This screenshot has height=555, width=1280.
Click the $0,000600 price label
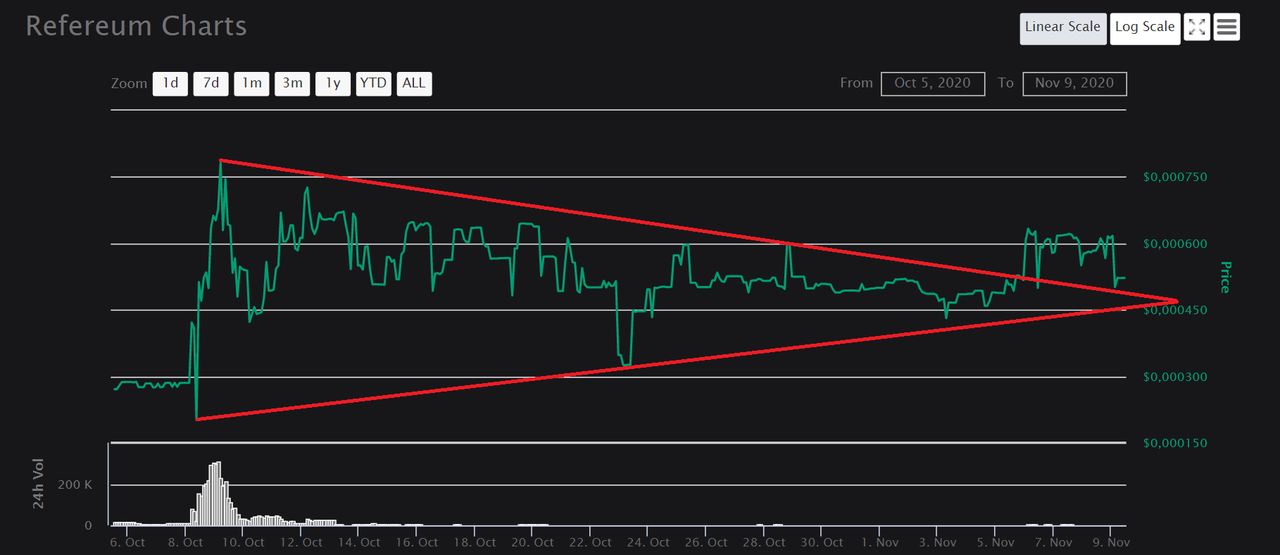coord(1175,244)
